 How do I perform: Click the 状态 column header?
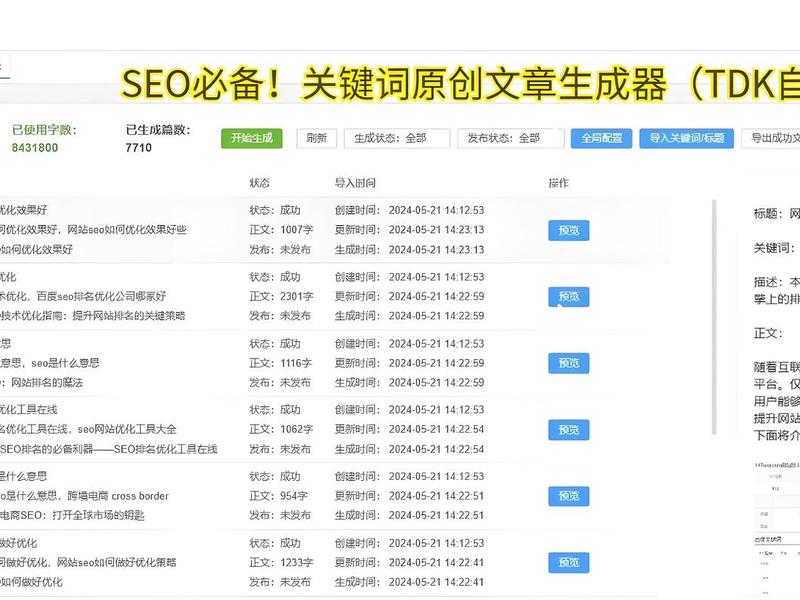click(260, 183)
